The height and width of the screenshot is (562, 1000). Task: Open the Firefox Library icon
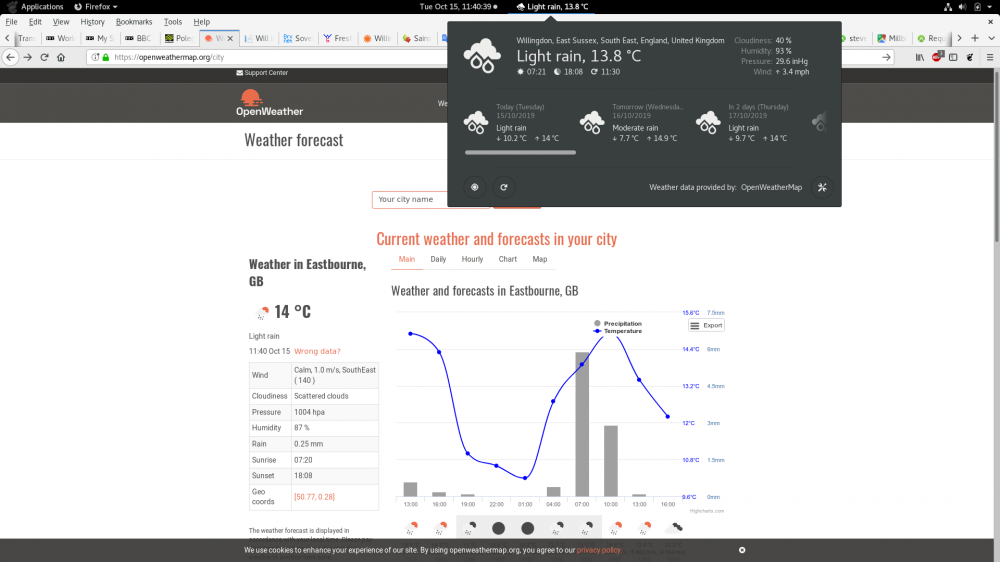tap(920, 57)
